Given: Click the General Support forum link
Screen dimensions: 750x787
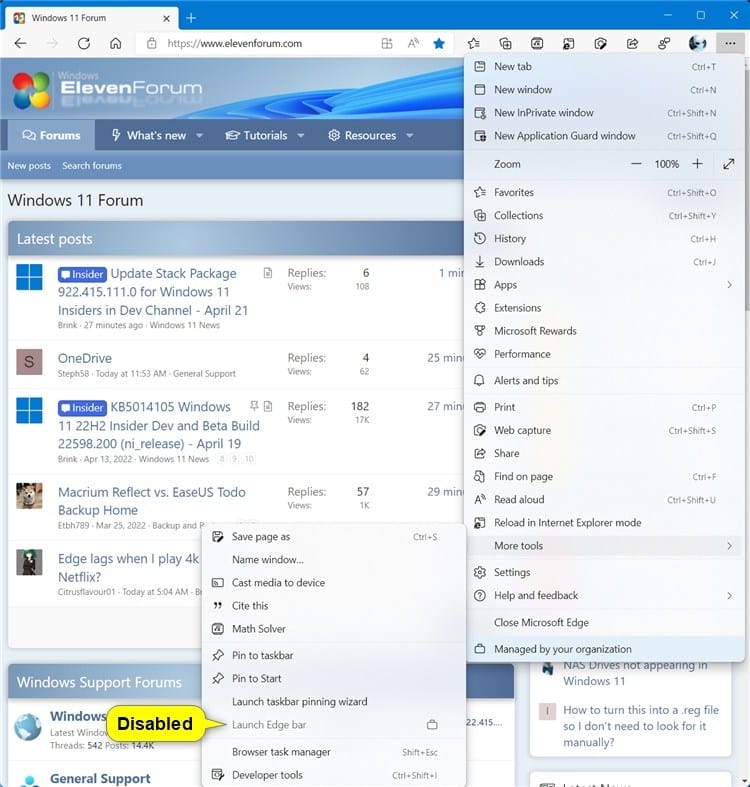Looking at the screenshot, I should point(100,778).
